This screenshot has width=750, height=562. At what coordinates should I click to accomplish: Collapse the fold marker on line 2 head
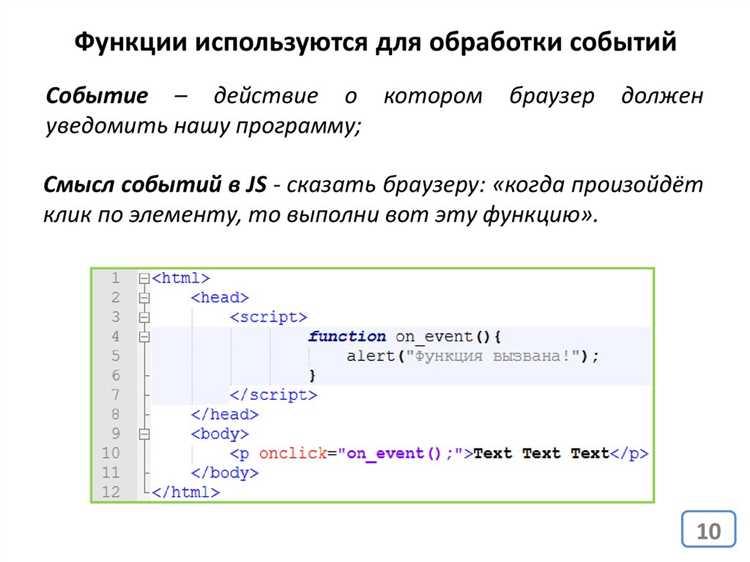coord(144,298)
